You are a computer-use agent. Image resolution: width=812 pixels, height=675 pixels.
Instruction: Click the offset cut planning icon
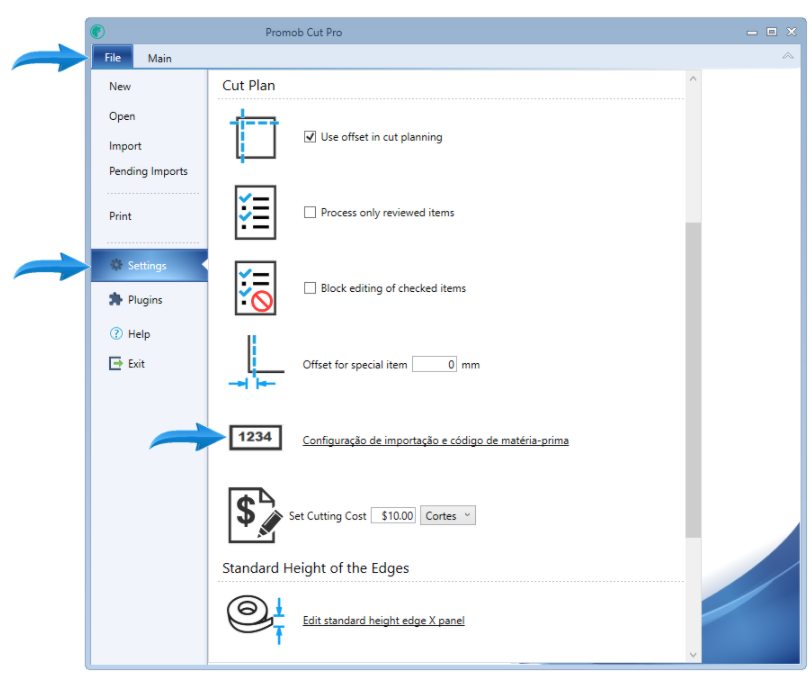point(254,136)
